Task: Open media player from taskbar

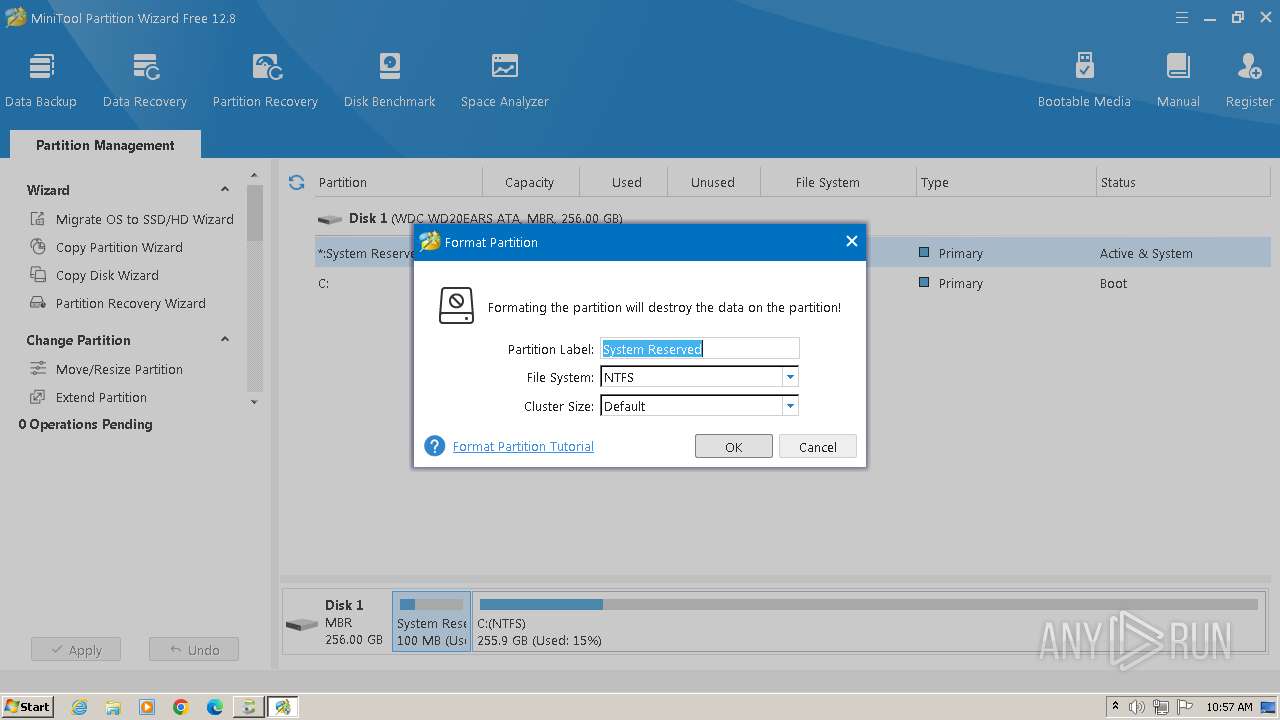Action: click(147, 707)
